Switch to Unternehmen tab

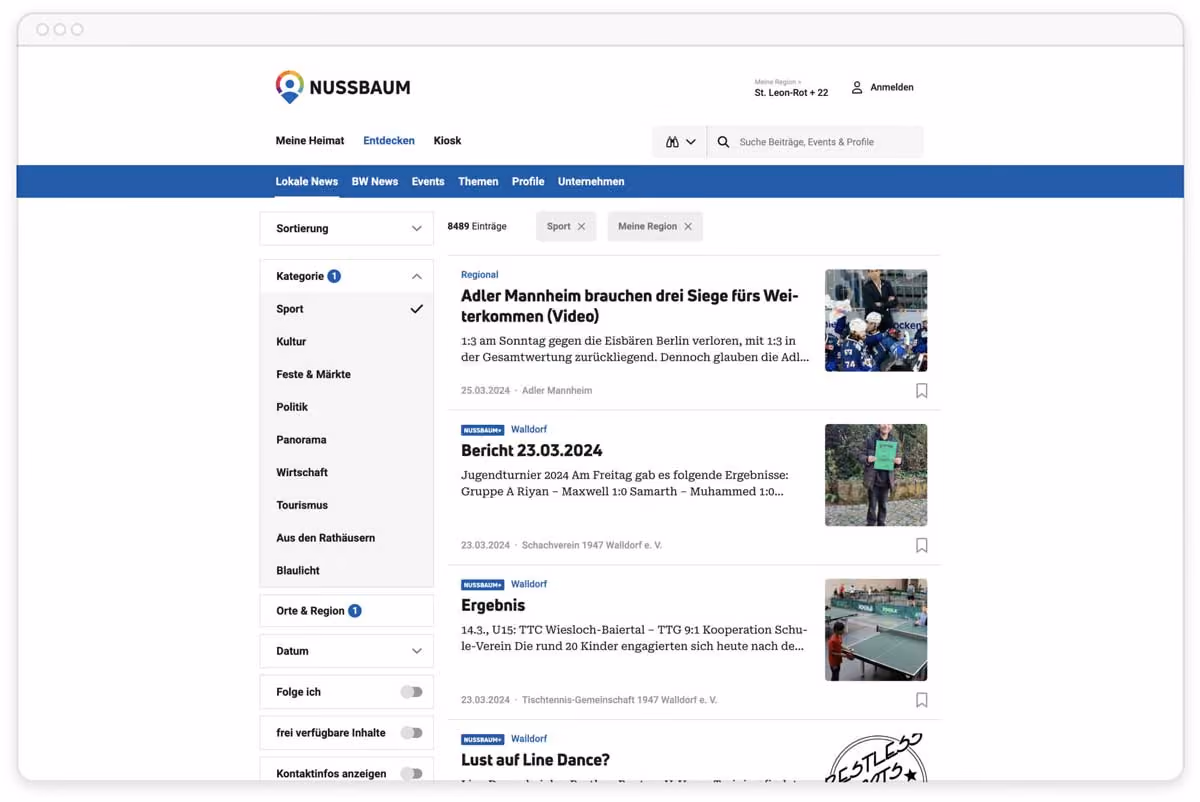591,181
